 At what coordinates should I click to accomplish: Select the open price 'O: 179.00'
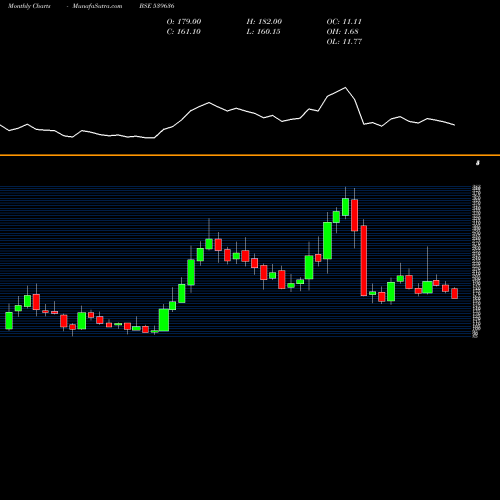click(184, 21)
